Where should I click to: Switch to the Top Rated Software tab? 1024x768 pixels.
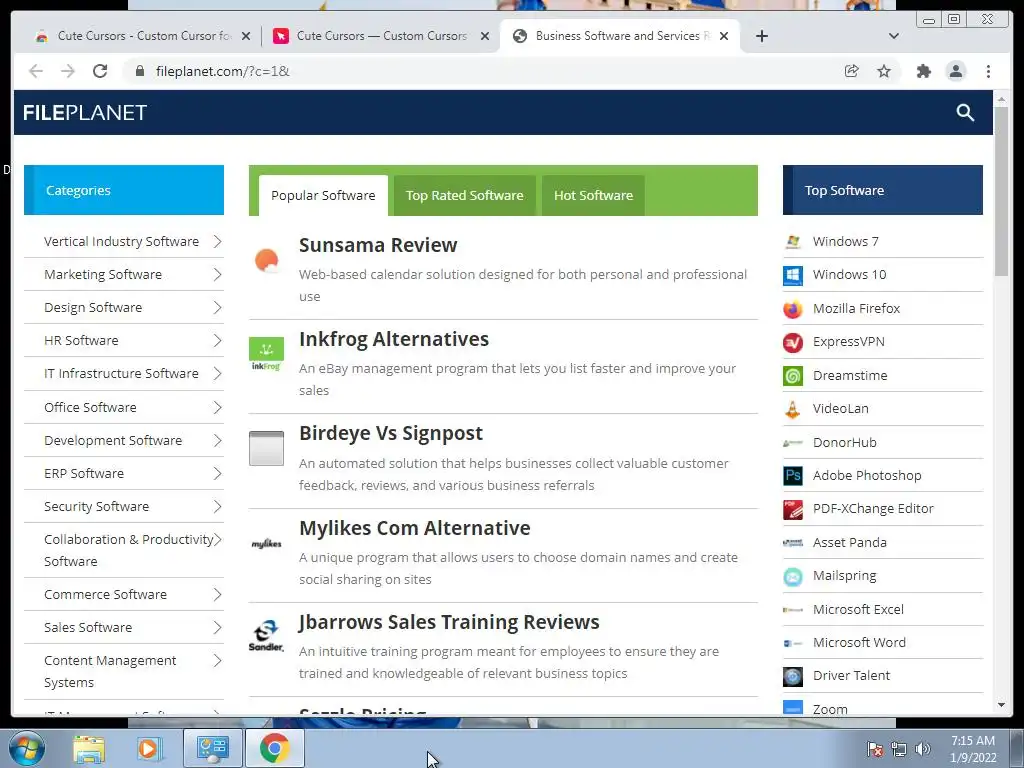tap(464, 195)
